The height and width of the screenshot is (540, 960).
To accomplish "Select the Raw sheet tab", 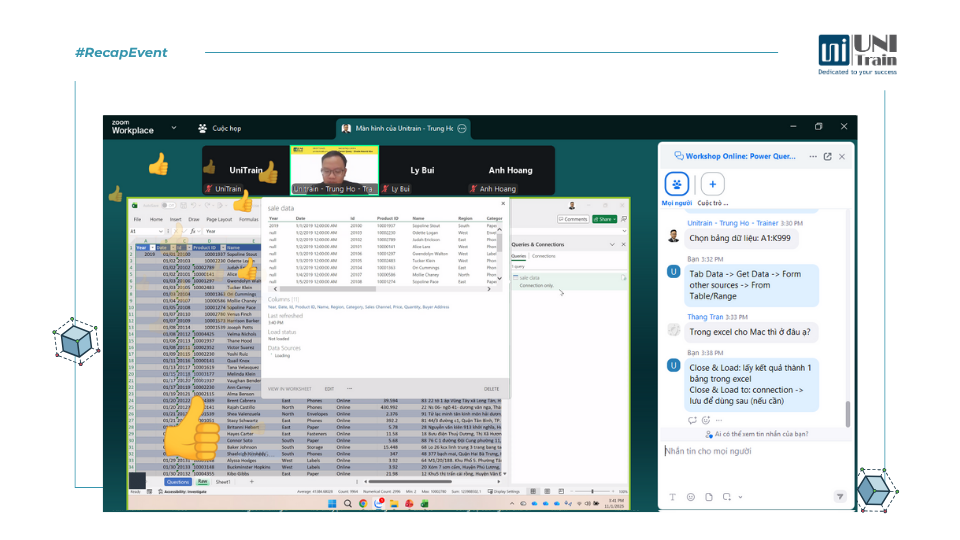I will coord(202,482).
